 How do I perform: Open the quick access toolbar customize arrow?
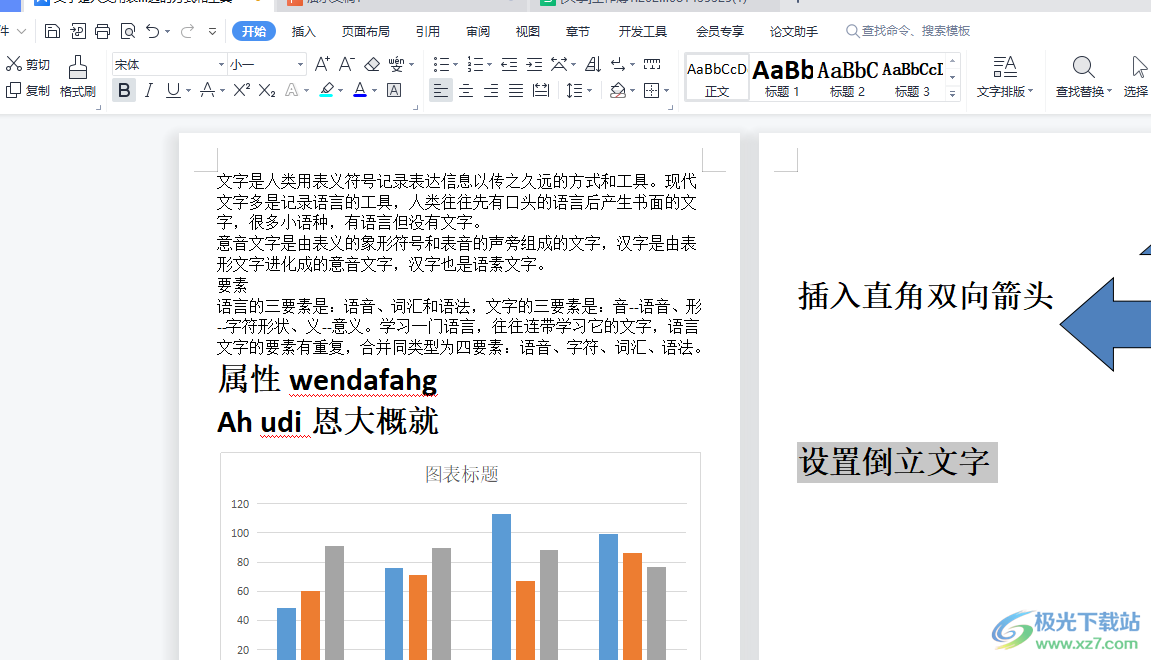point(212,32)
